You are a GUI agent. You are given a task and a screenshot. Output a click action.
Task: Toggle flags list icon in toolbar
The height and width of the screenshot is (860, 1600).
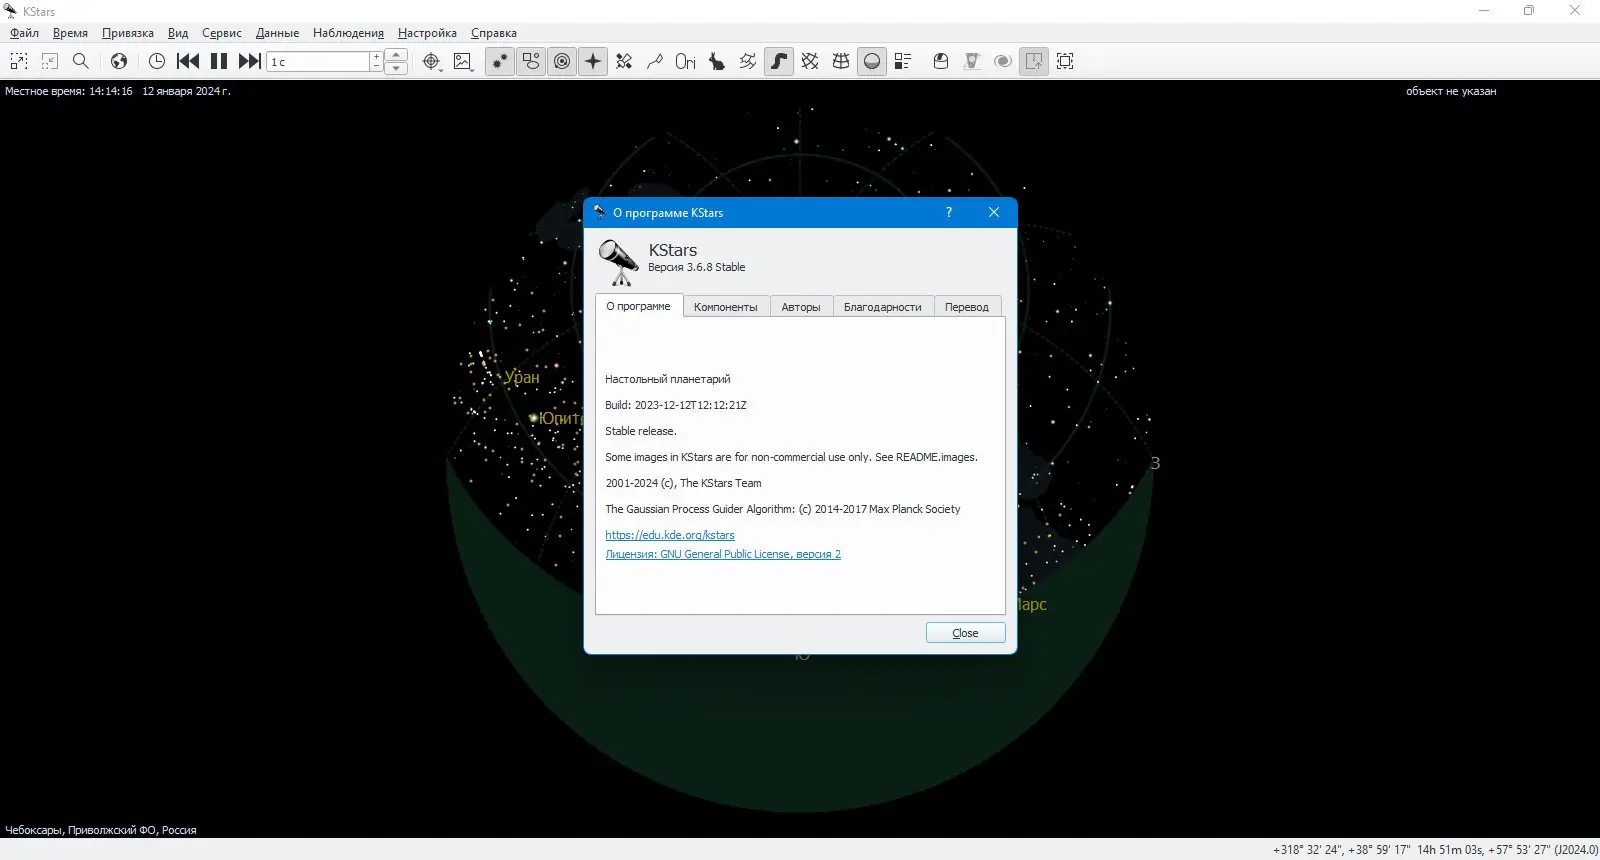tap(903, 61)
